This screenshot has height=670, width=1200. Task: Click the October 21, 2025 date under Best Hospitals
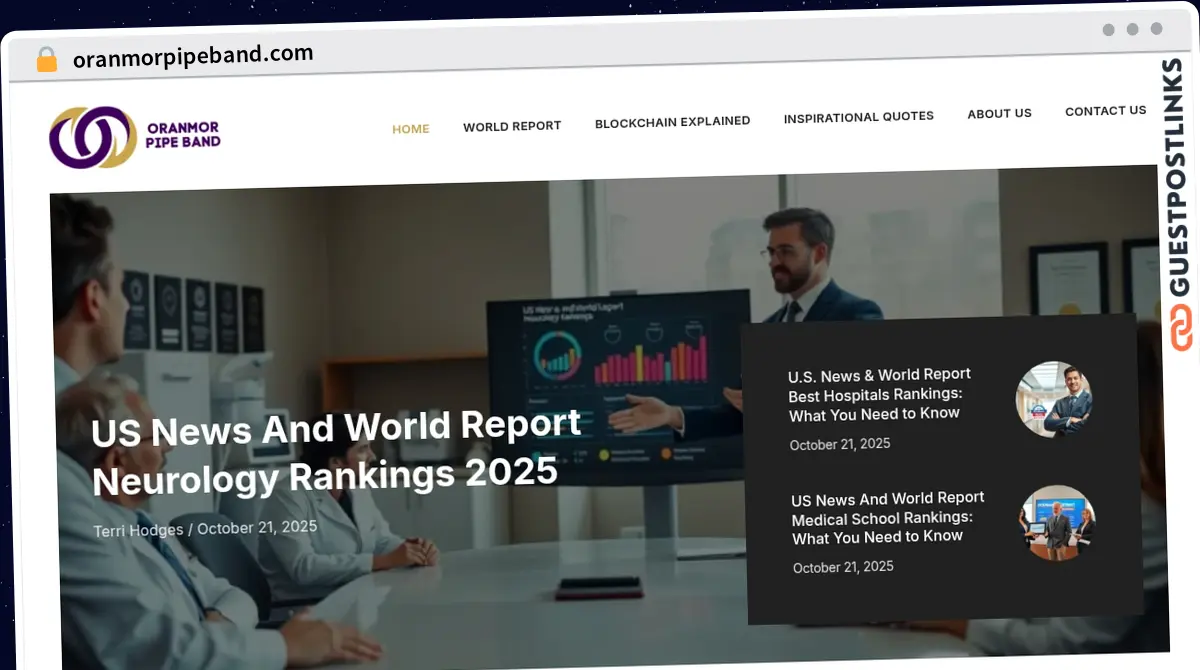point(840,444)
